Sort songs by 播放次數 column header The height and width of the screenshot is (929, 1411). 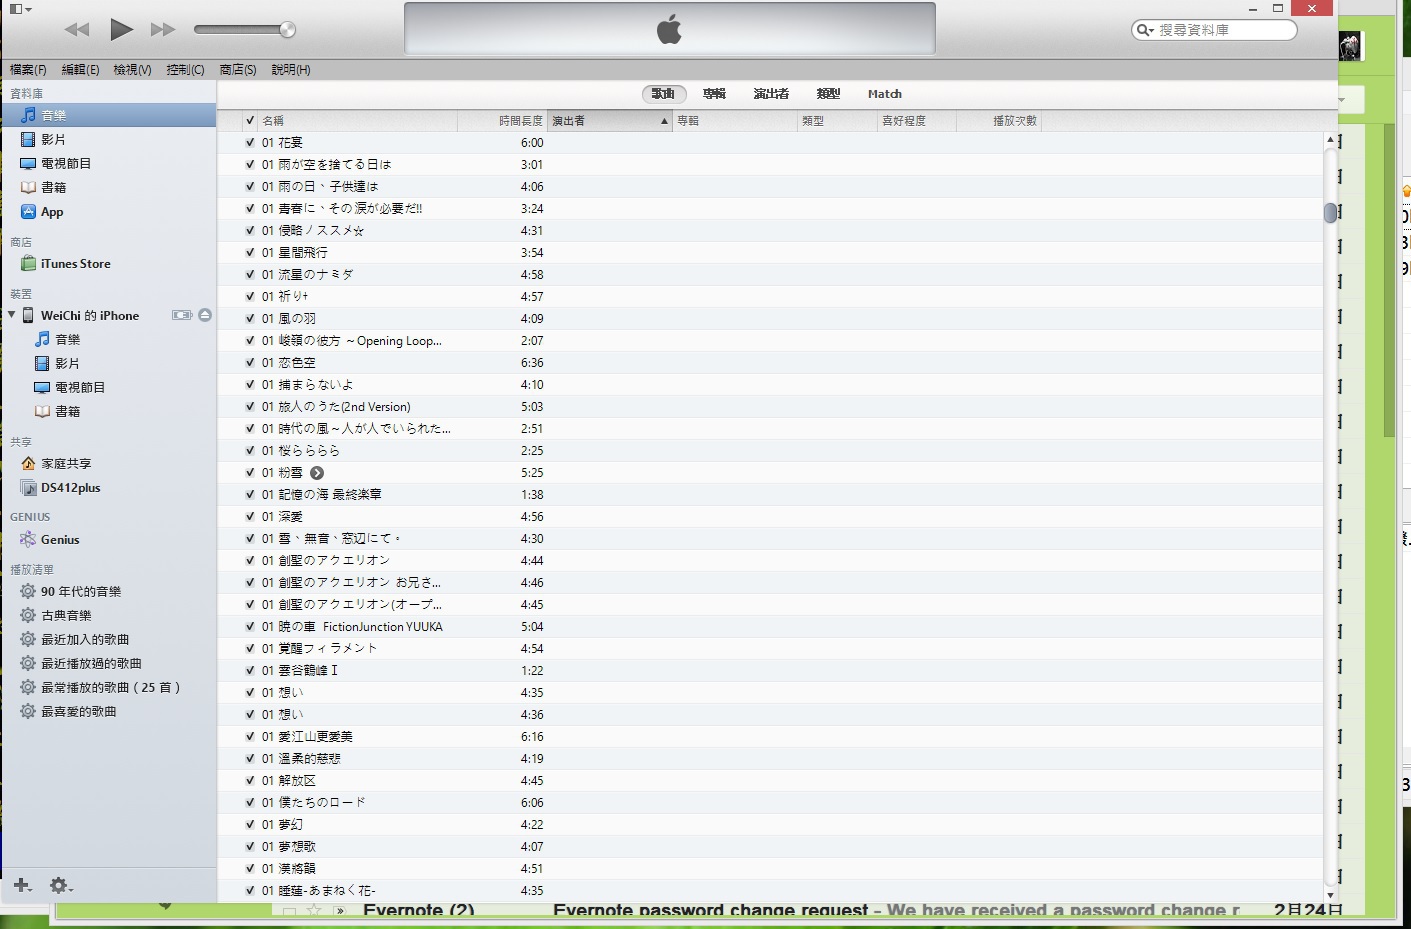tap(1000, 121)
